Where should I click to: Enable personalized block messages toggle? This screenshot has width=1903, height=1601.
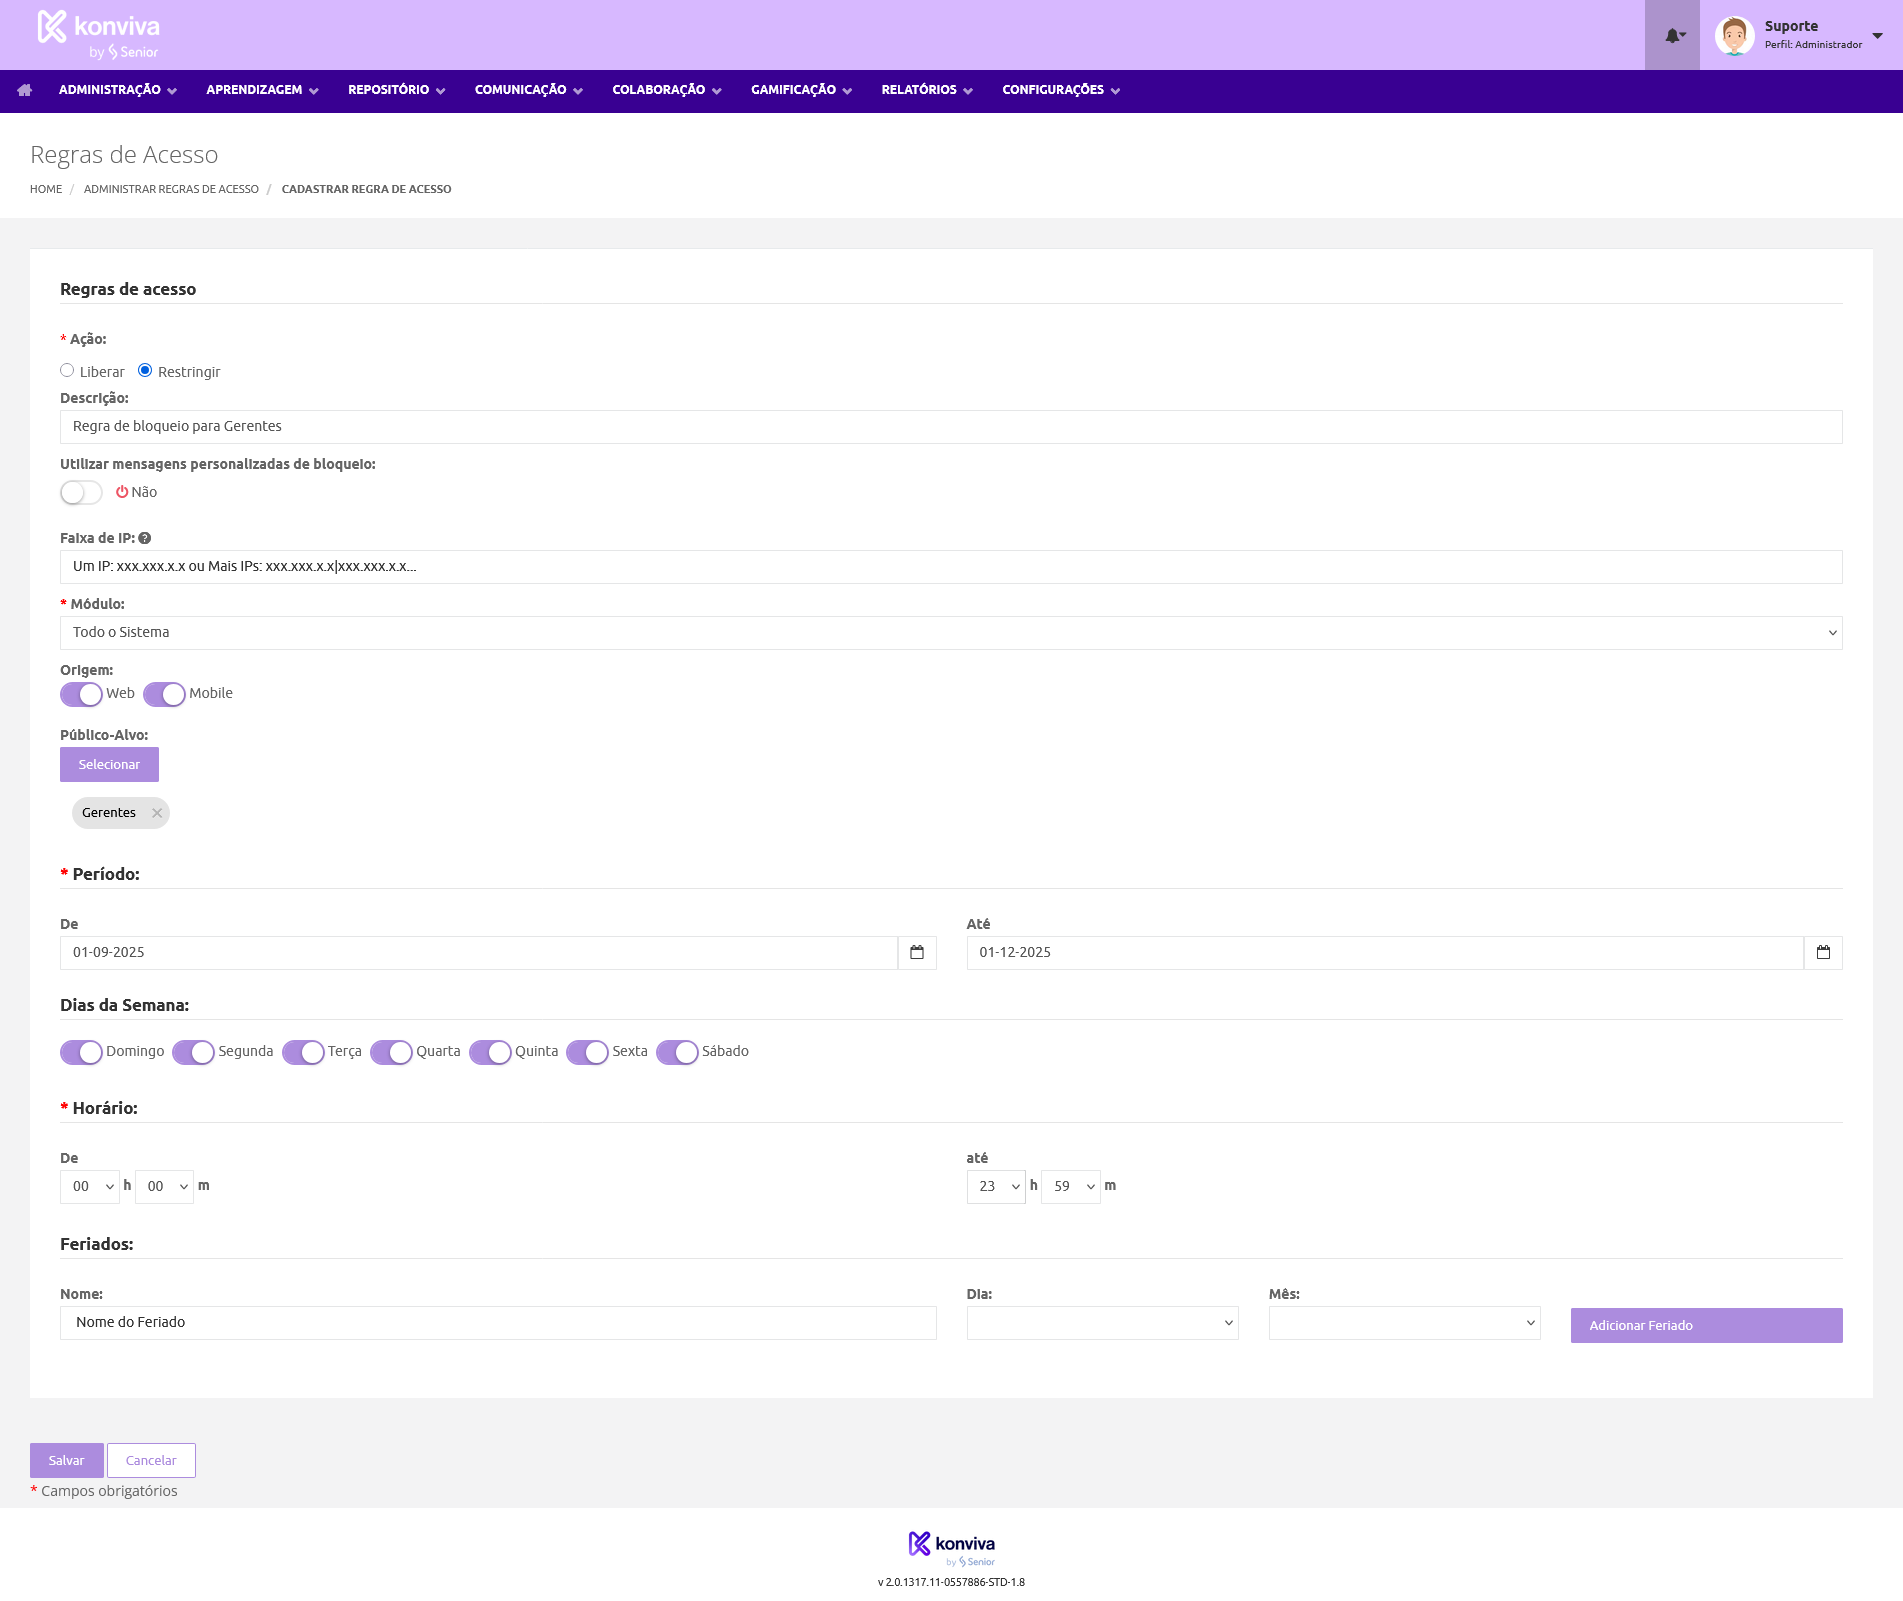point(81,492)
